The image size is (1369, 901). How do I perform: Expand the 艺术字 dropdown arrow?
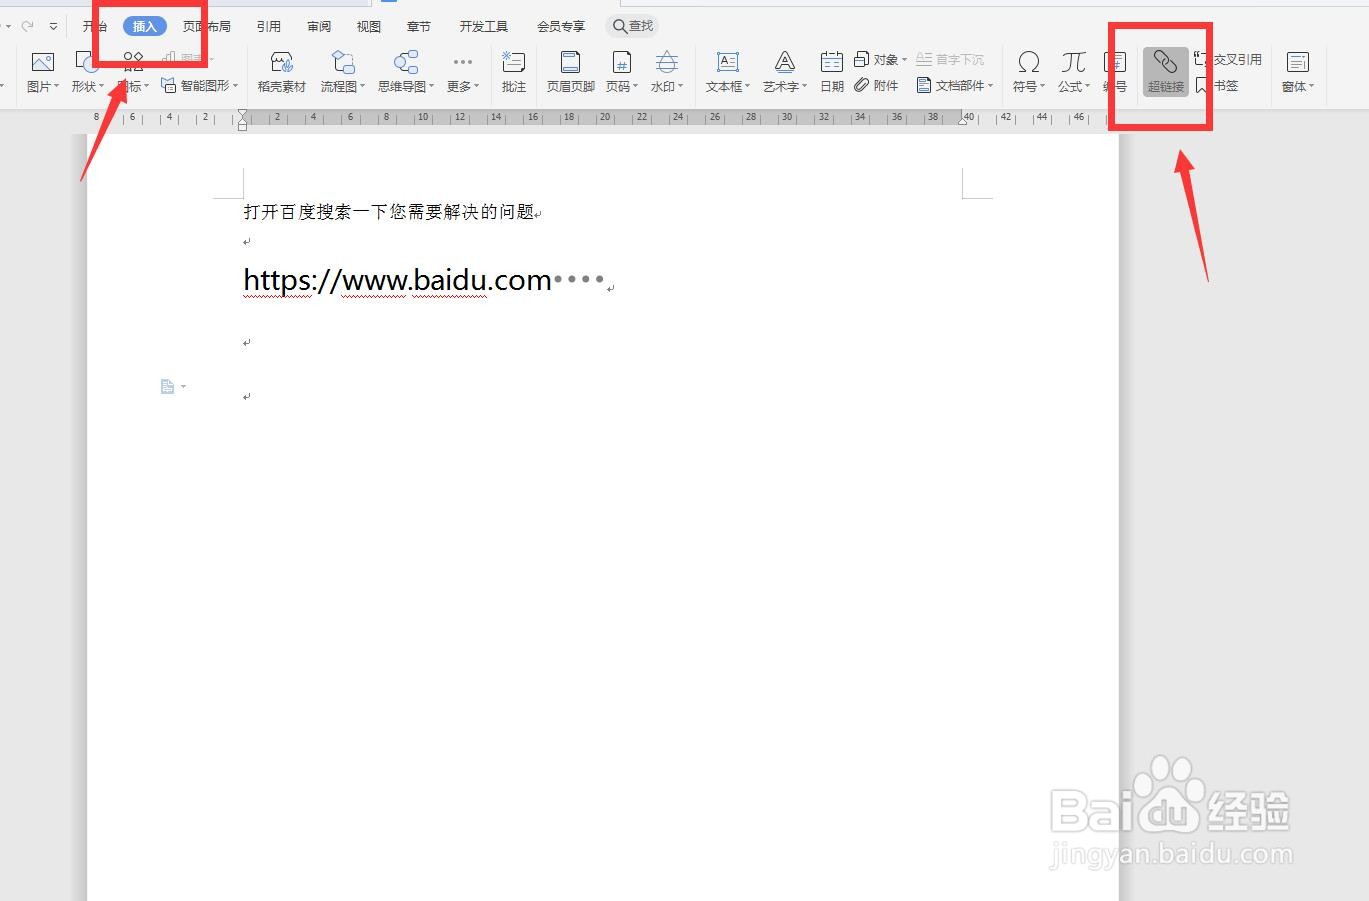point(805,87)
